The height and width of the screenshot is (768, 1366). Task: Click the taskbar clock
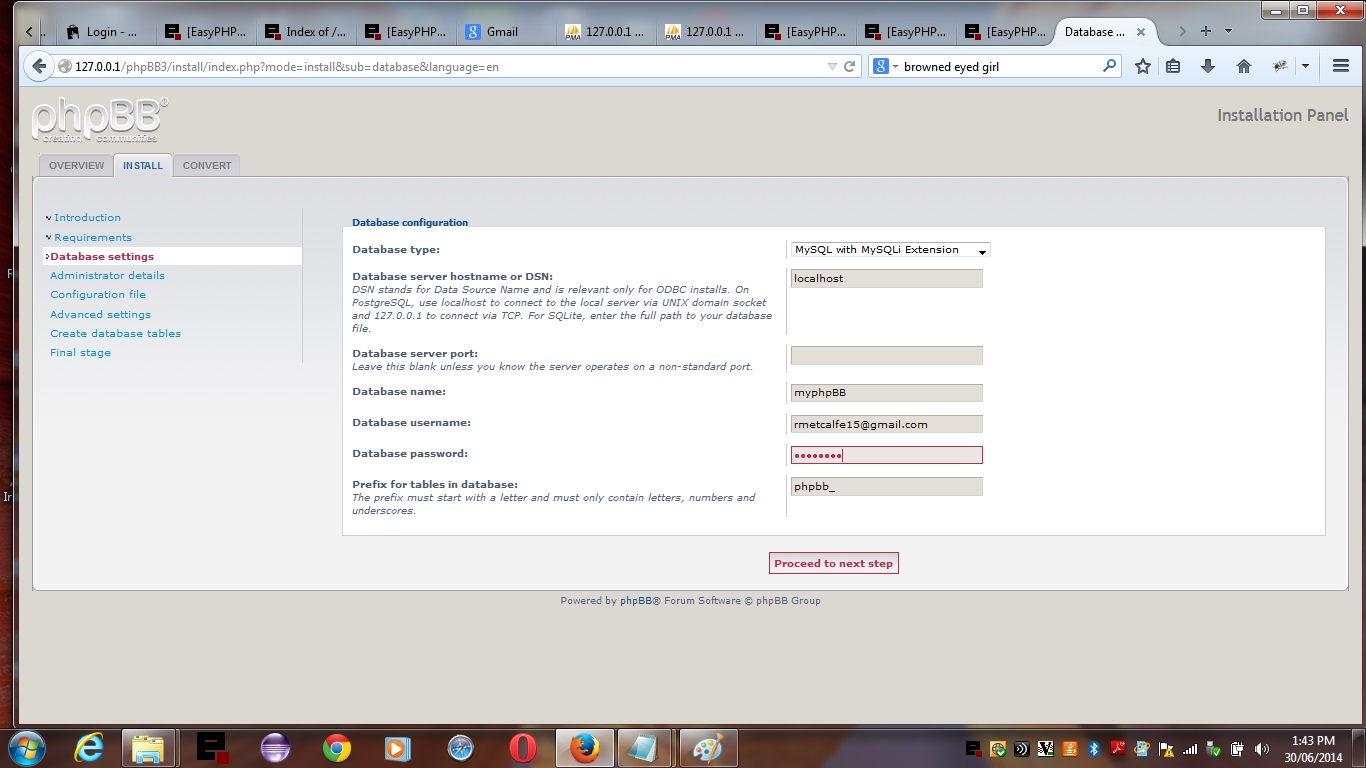pyautogui.click(x=1313, y=749)
